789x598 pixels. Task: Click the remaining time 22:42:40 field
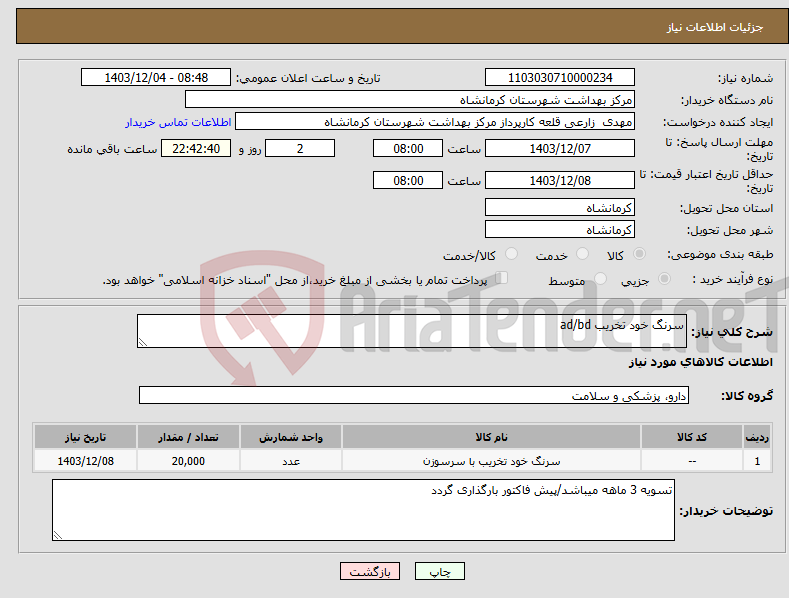[x=196, y=148]
